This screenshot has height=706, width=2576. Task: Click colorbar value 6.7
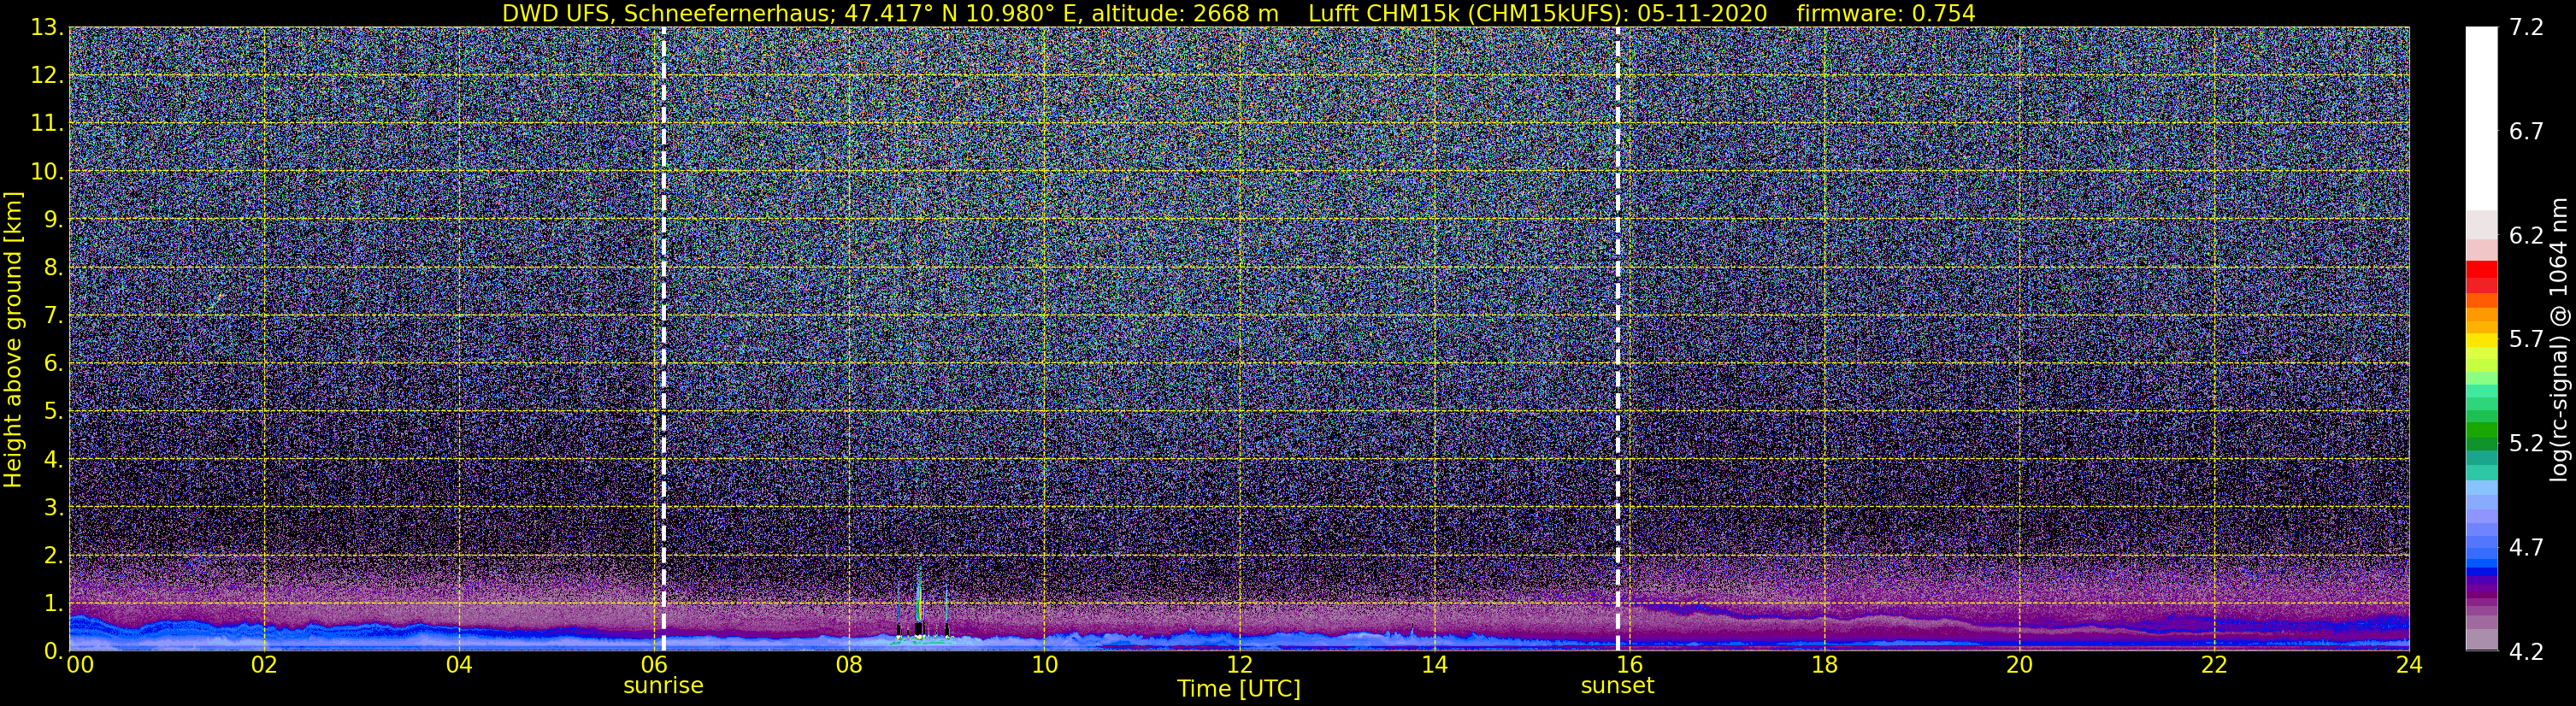2526,132
